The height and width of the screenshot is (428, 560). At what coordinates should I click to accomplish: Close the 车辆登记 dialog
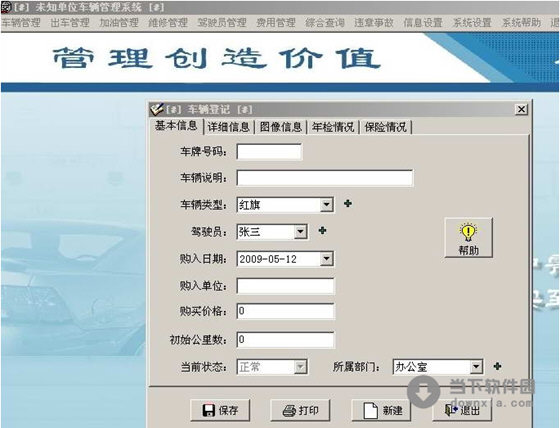[521, 109]
